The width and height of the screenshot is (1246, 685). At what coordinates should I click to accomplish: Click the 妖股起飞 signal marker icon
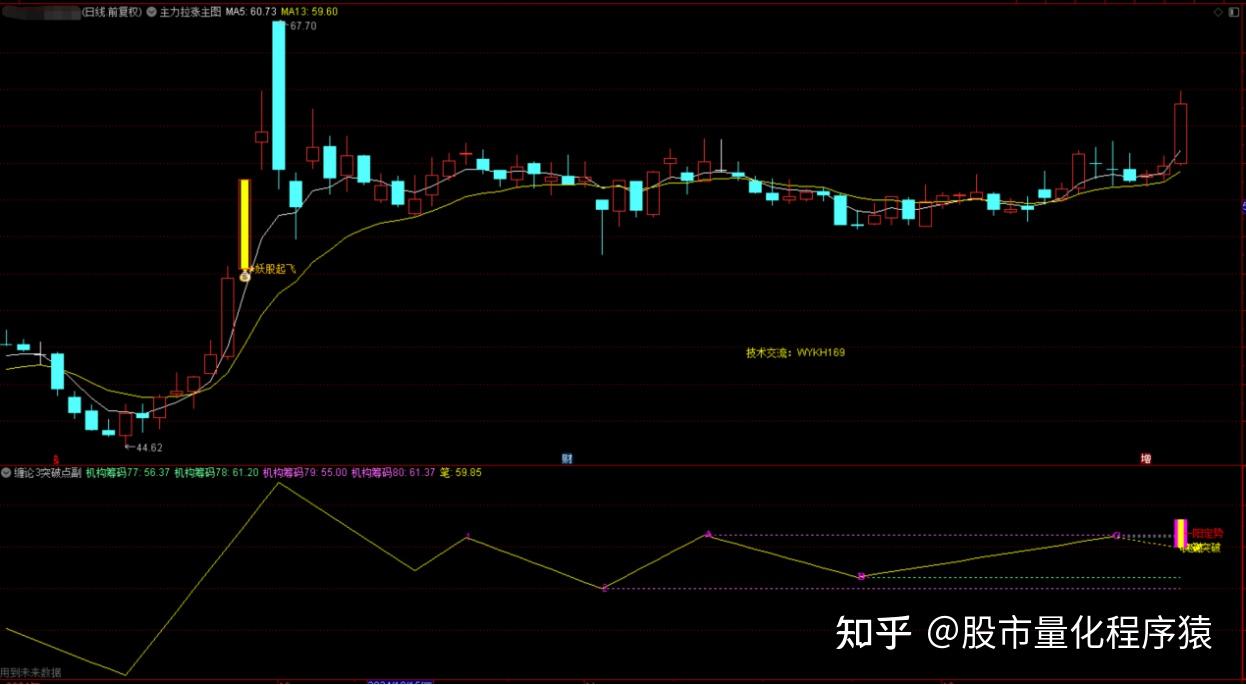[x=245, y=277]
